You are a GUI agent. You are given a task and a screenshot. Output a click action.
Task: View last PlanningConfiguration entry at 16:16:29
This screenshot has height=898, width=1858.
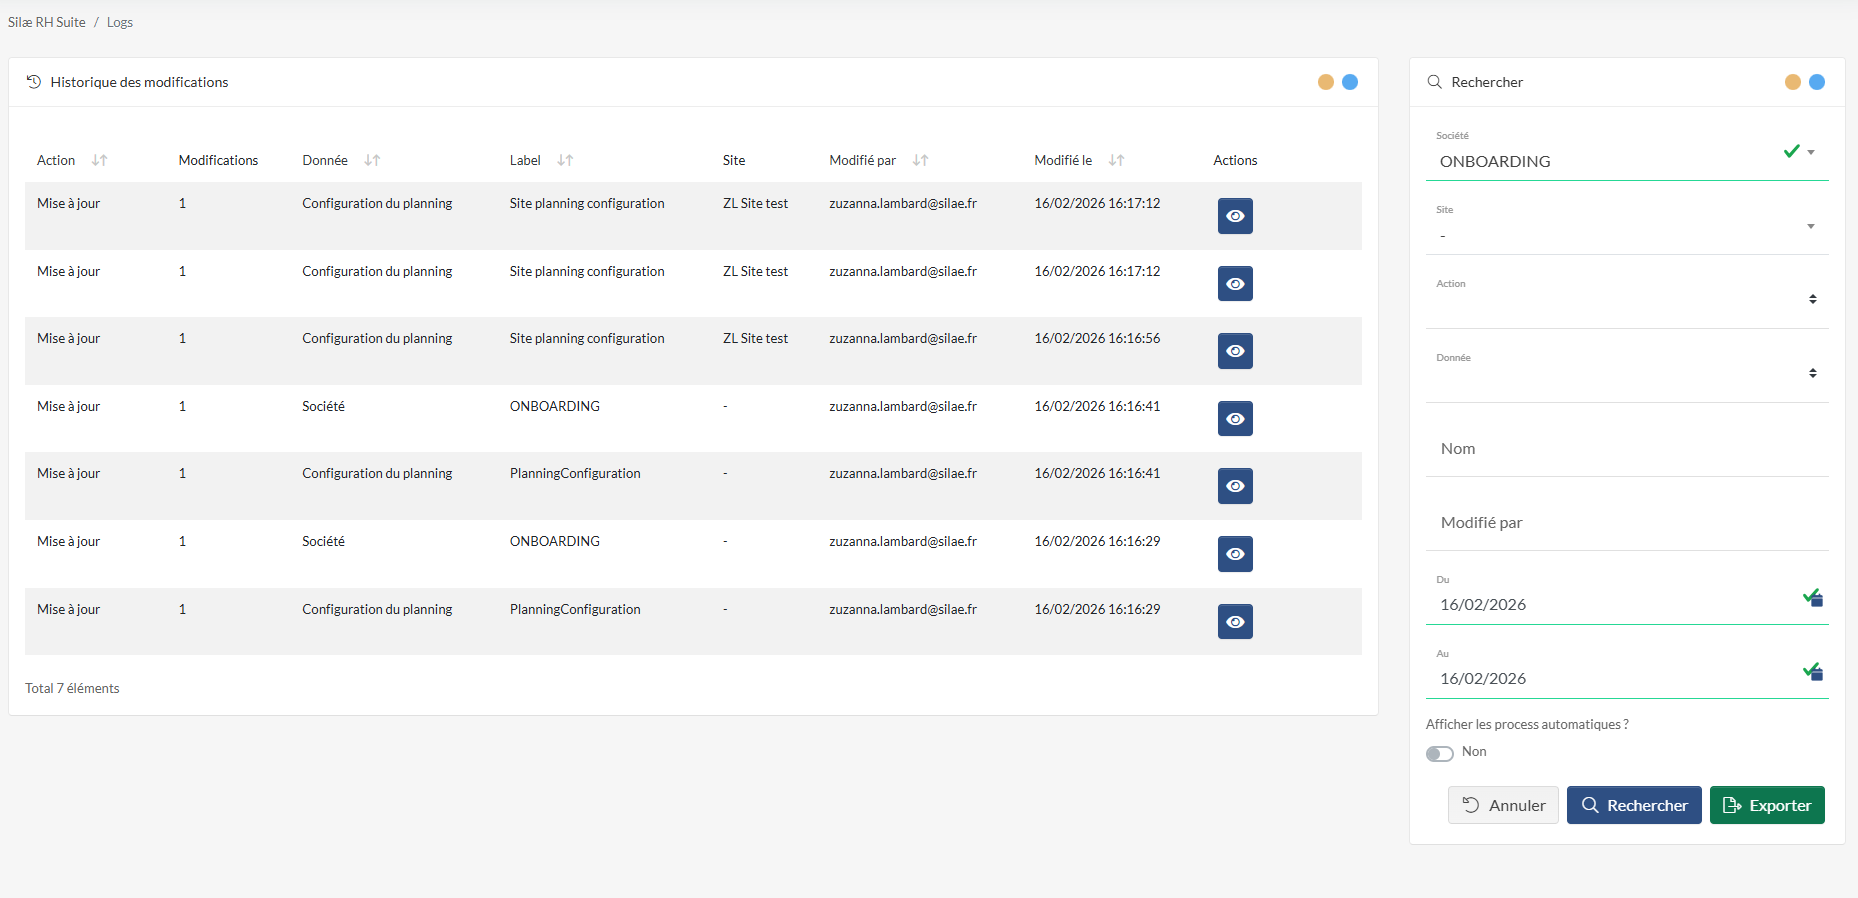(1235, 622)
